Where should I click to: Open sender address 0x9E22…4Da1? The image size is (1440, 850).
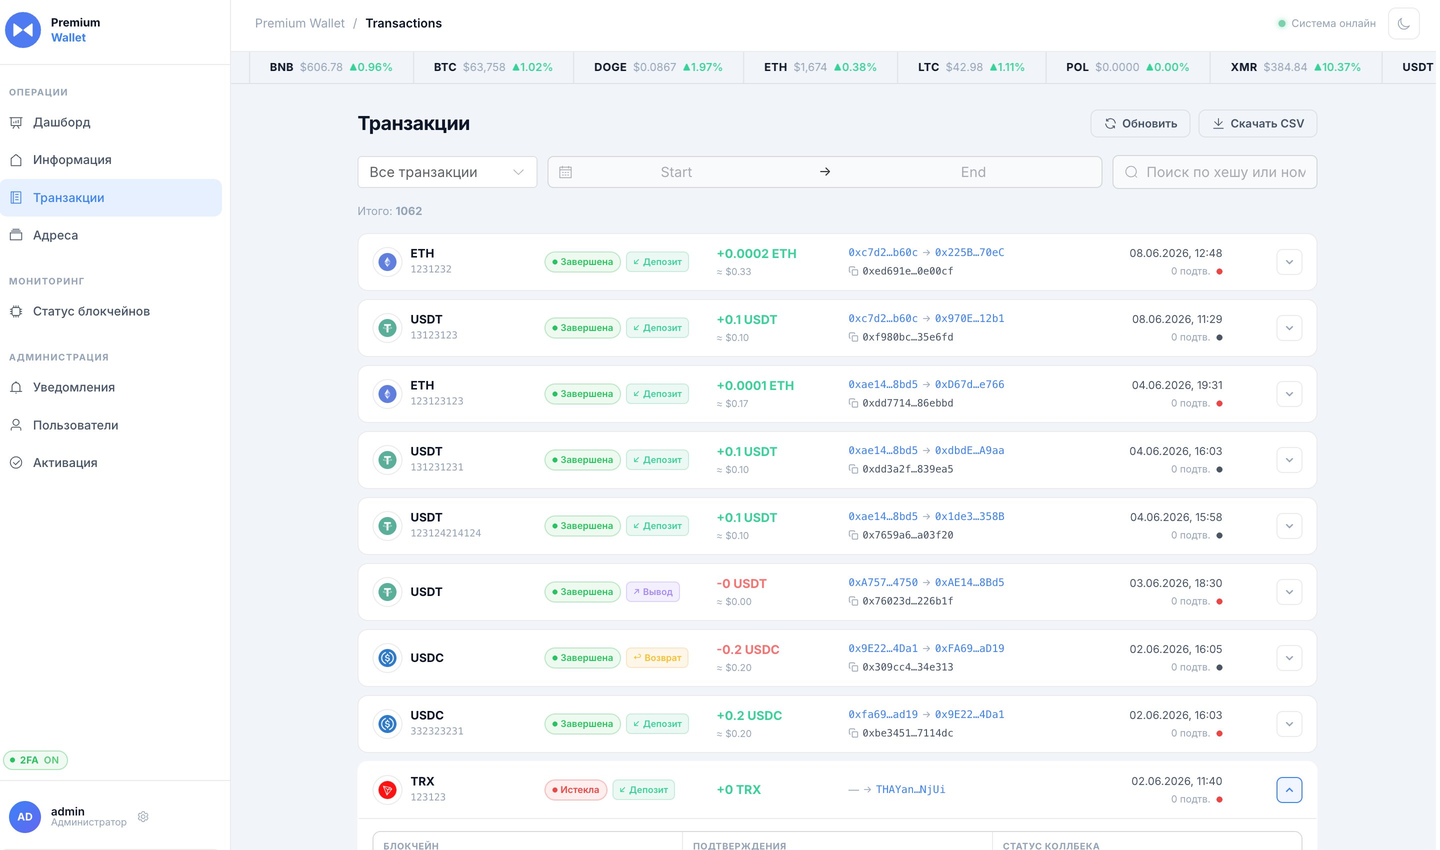(883, 649)
